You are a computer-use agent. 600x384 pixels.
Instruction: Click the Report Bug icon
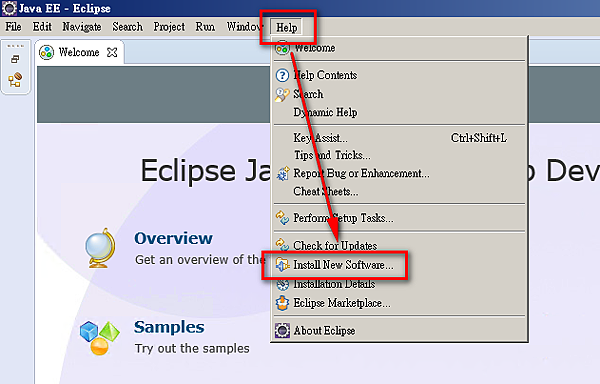283,174
